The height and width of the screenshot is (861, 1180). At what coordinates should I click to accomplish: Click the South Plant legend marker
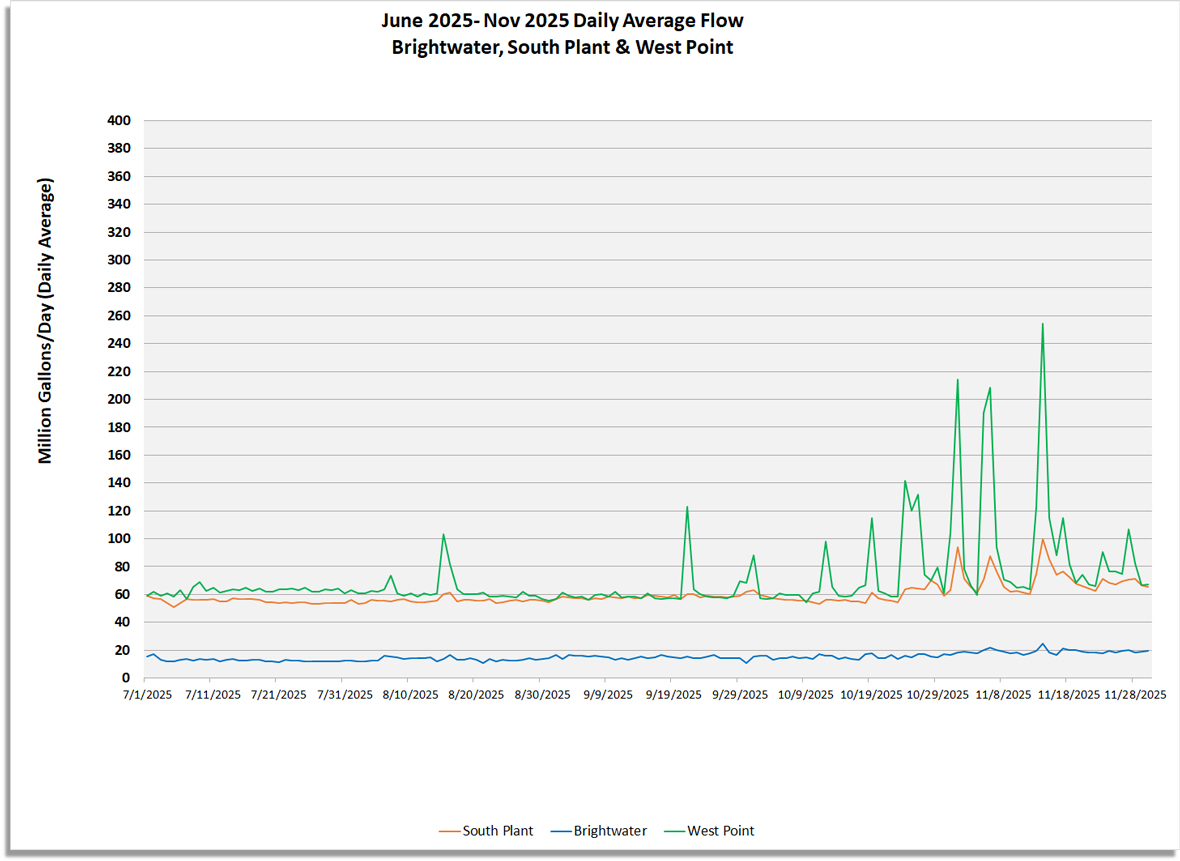(450, 830)
